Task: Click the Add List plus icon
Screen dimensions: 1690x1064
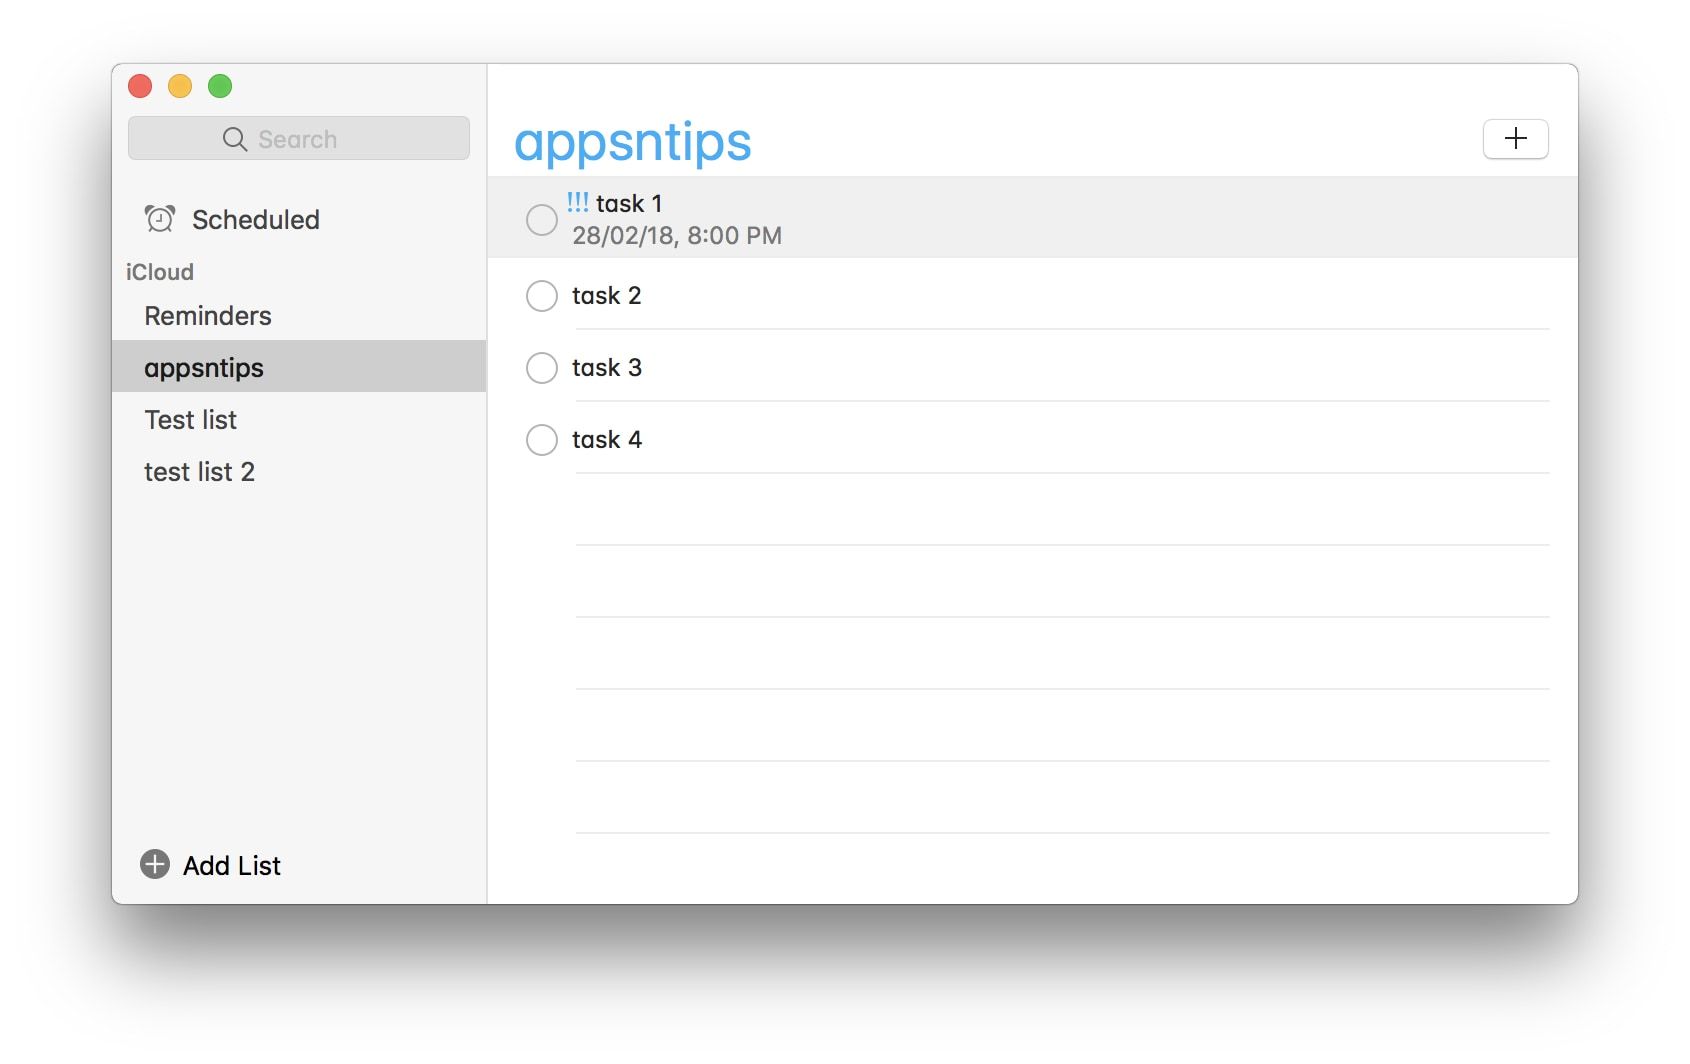Action: (x=155, y=864)
